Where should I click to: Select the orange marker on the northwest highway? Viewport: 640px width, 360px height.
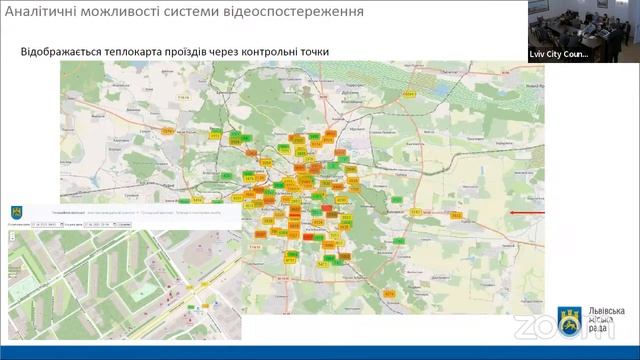[x=167, y=131]
